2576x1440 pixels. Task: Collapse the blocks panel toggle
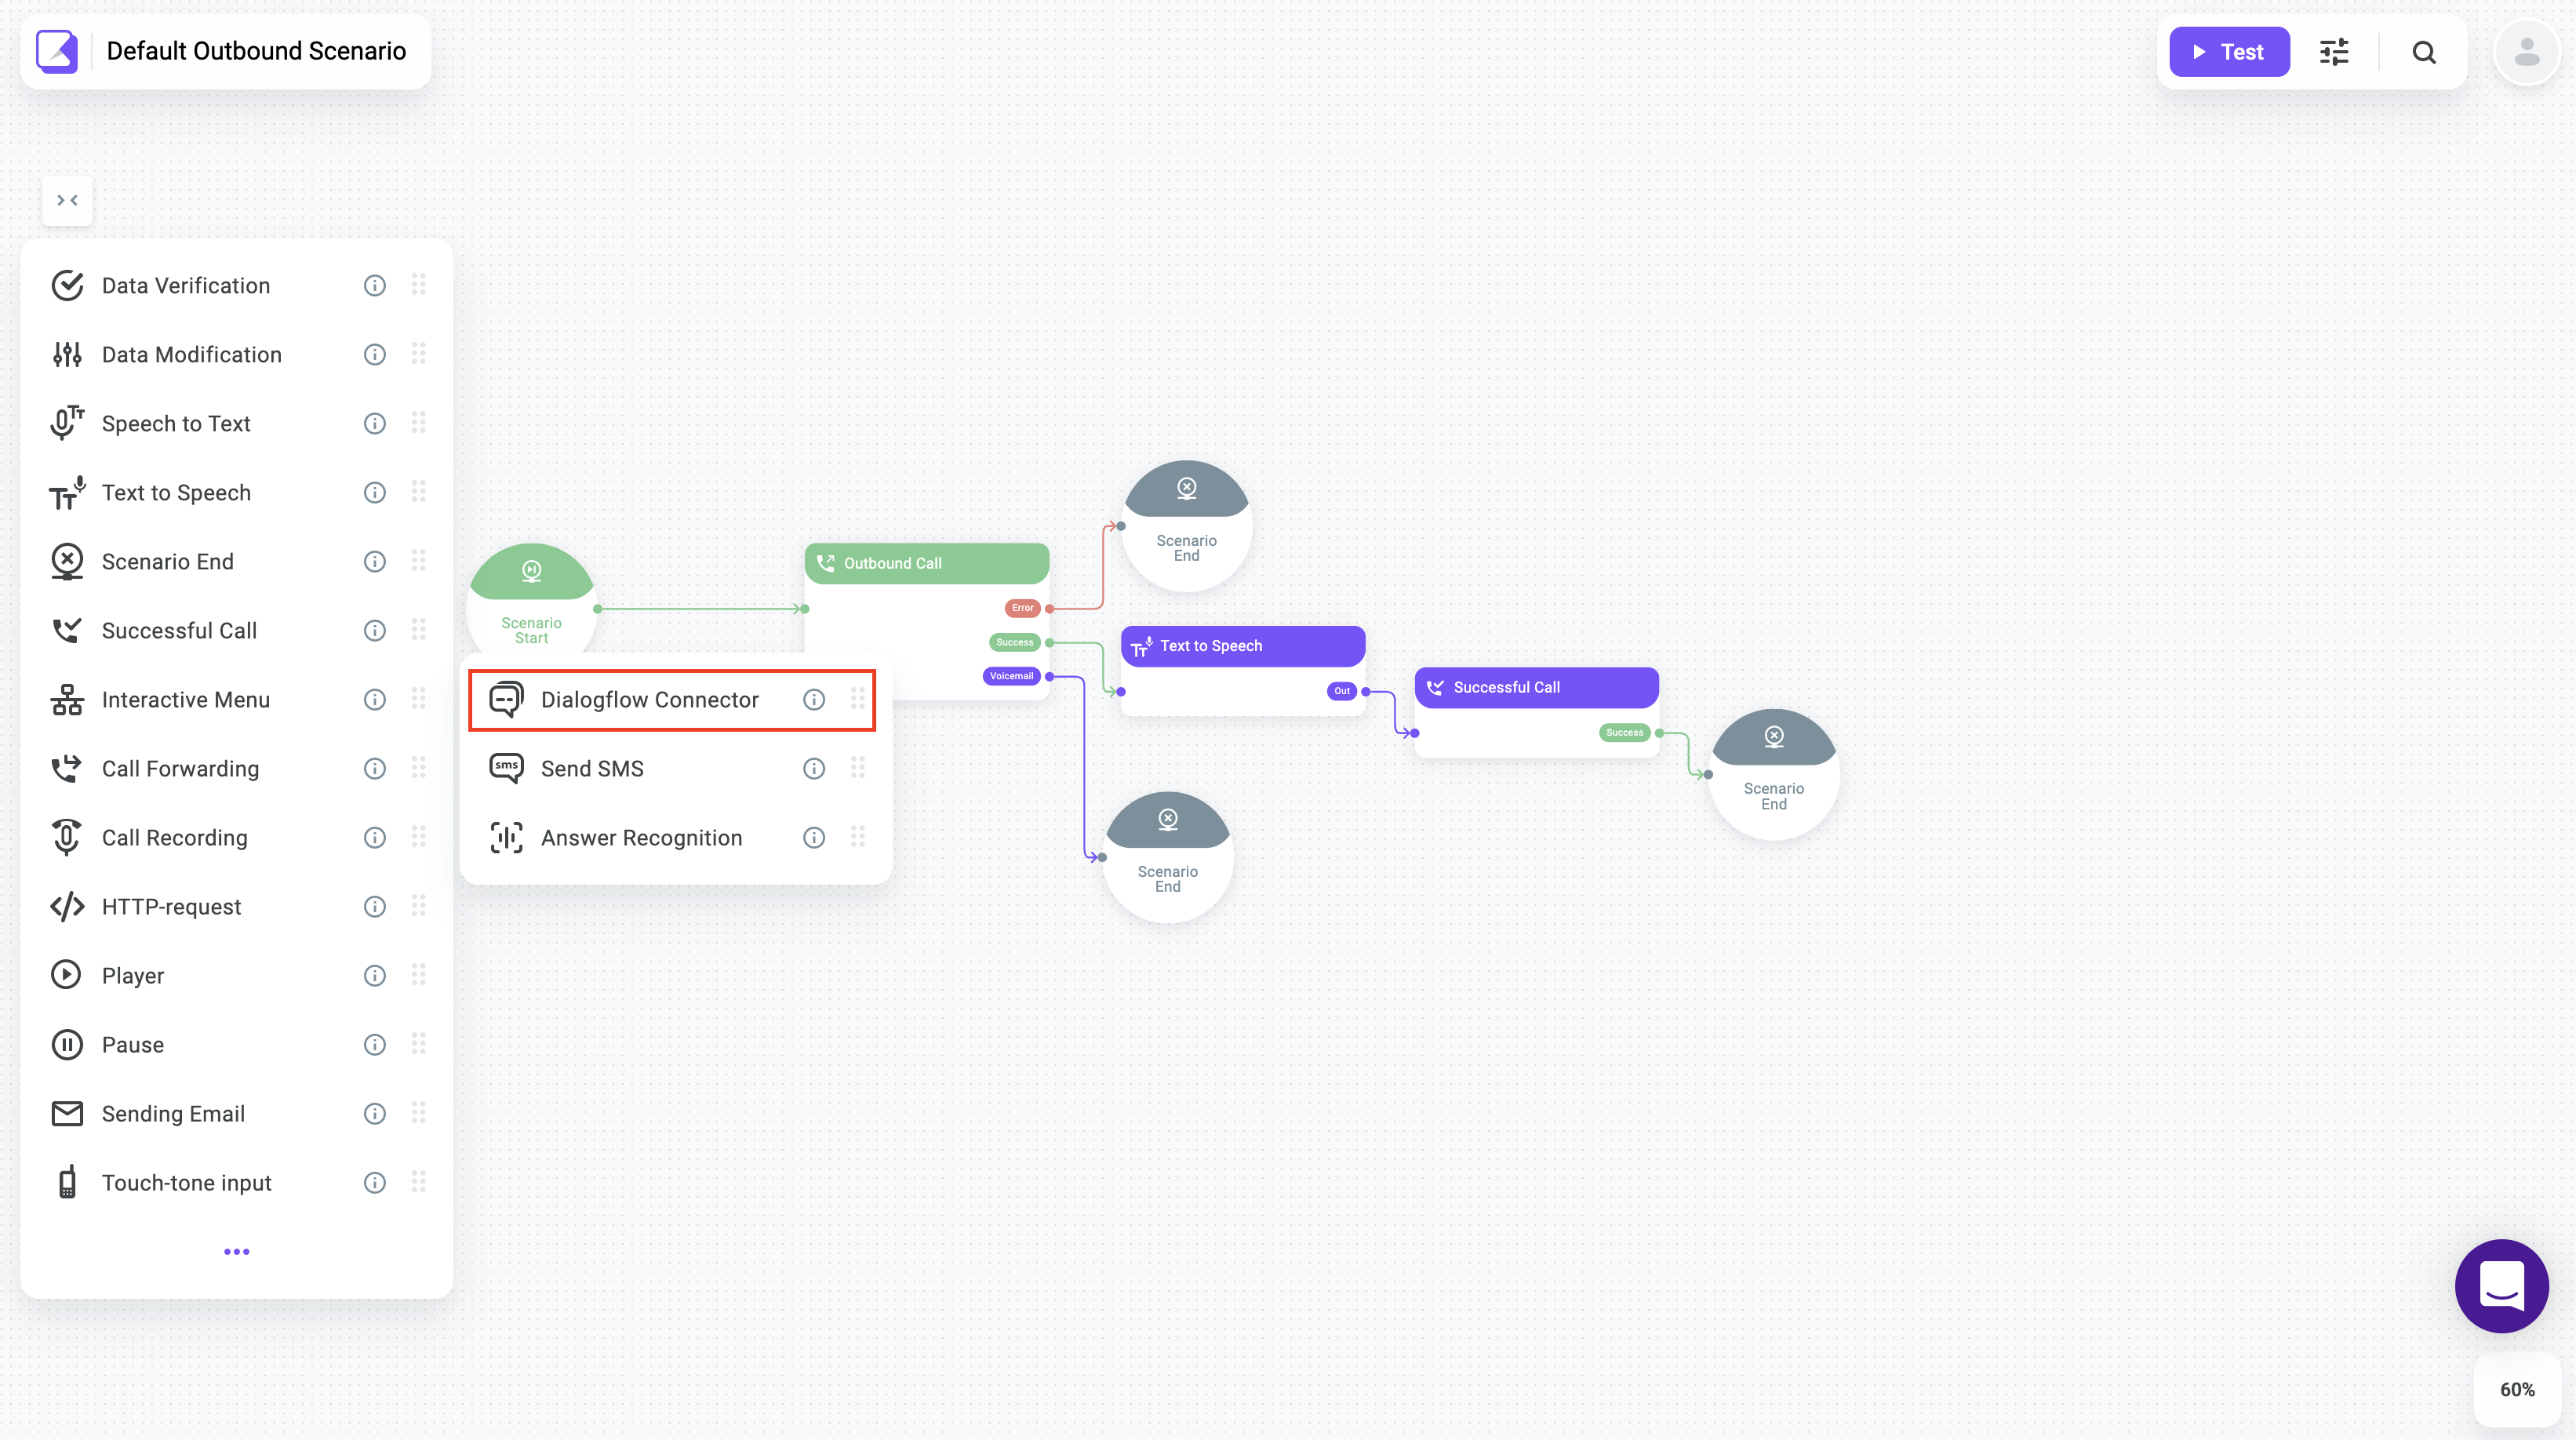pos(68,201)
